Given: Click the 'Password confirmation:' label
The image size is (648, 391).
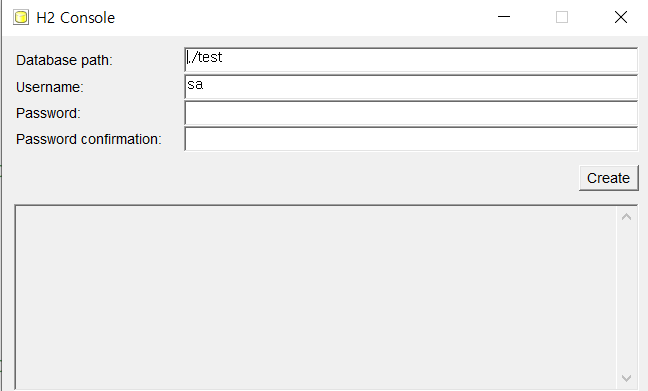Looking at the screenshot, I should pos(88,139).
